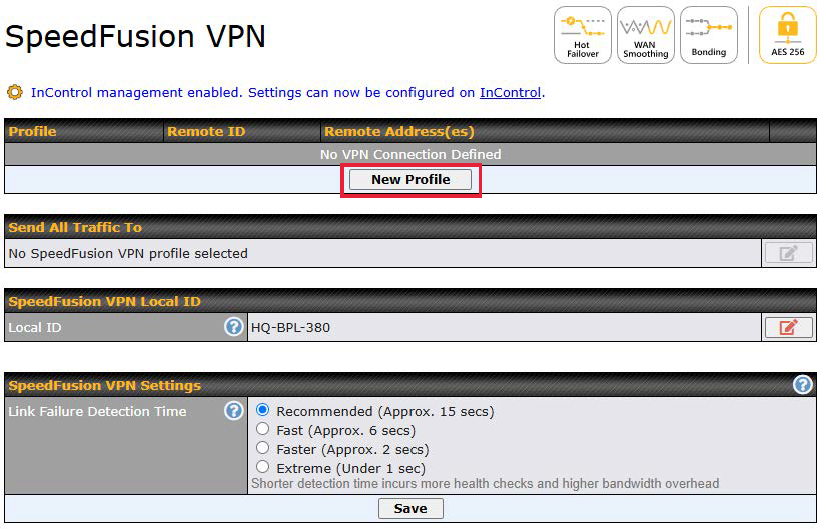Open help for SpeedFusion VPN Settings
826x530 pixels.
pyautogui.click(x=802, y=385)
